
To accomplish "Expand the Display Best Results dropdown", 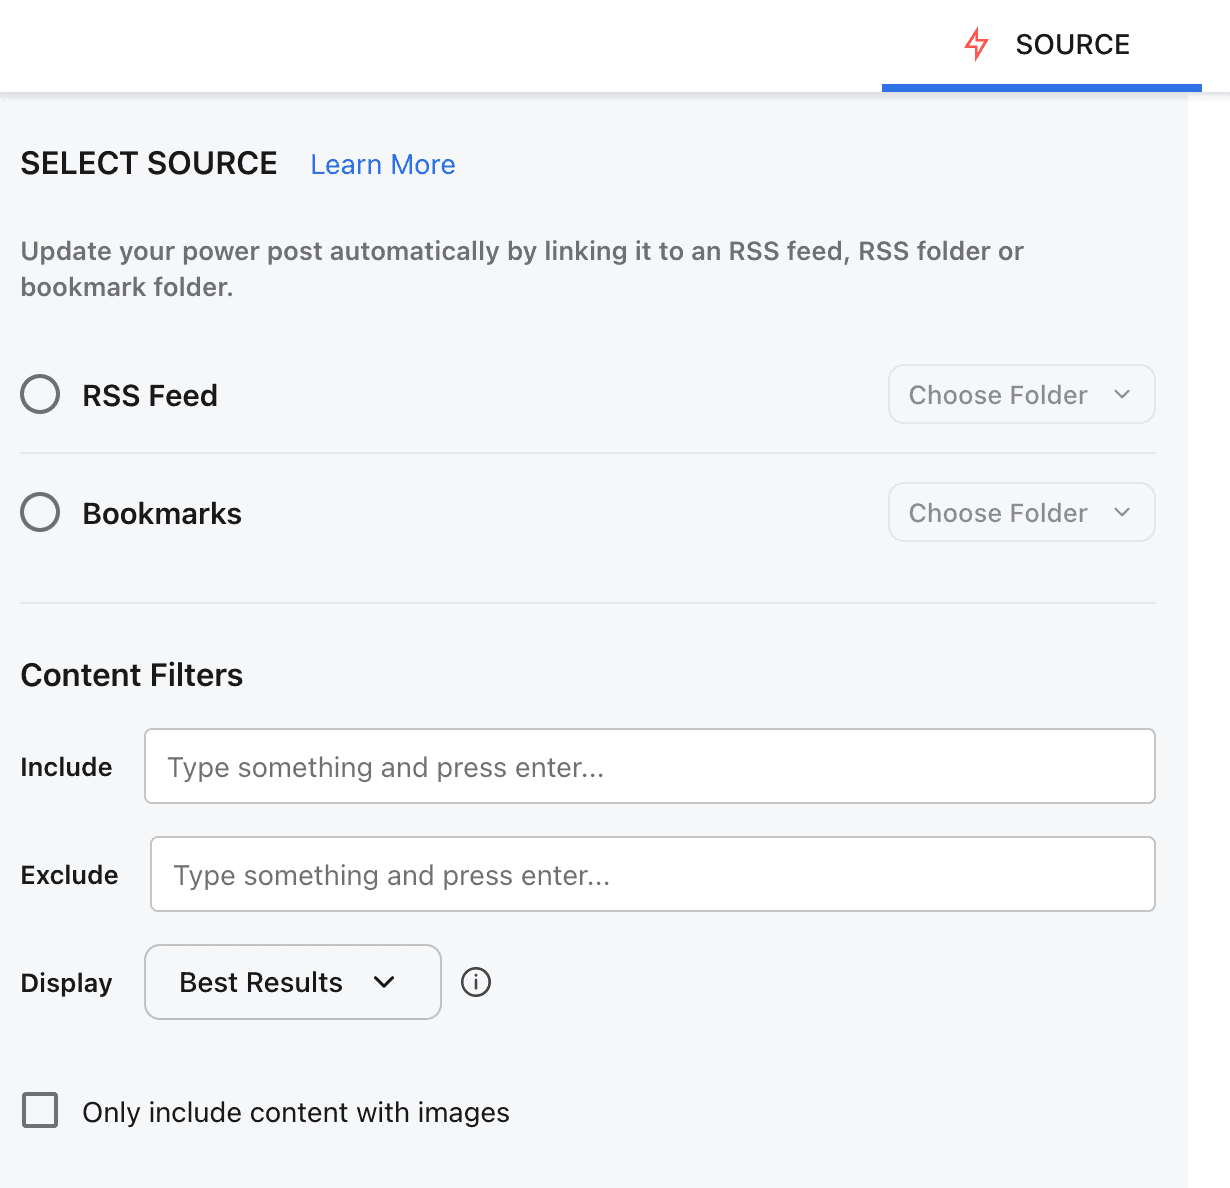I will [291, 982].
